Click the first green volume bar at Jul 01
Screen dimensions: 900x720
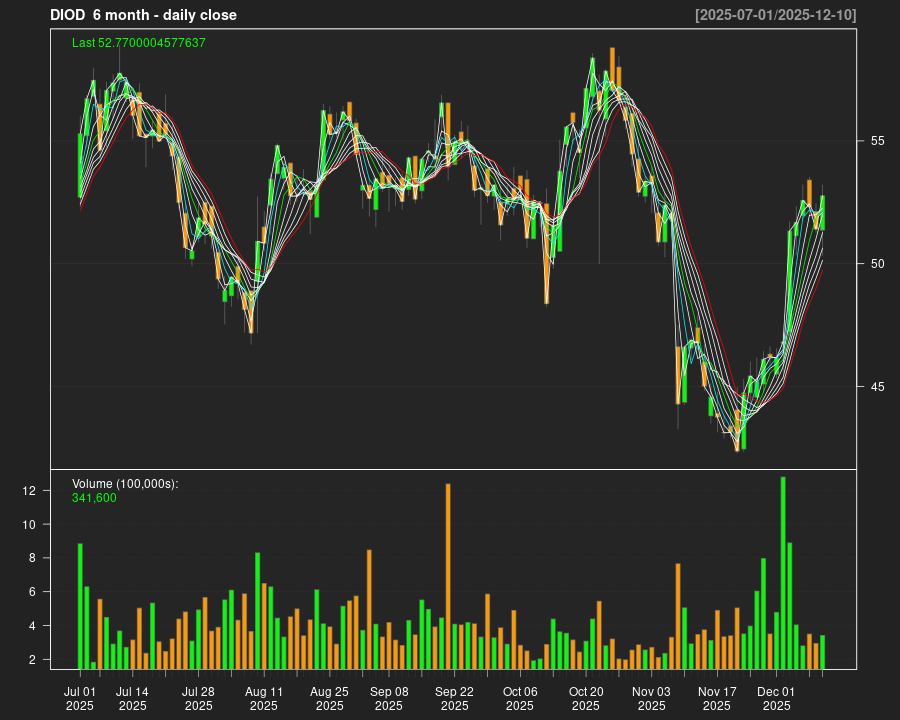(80, 606)
